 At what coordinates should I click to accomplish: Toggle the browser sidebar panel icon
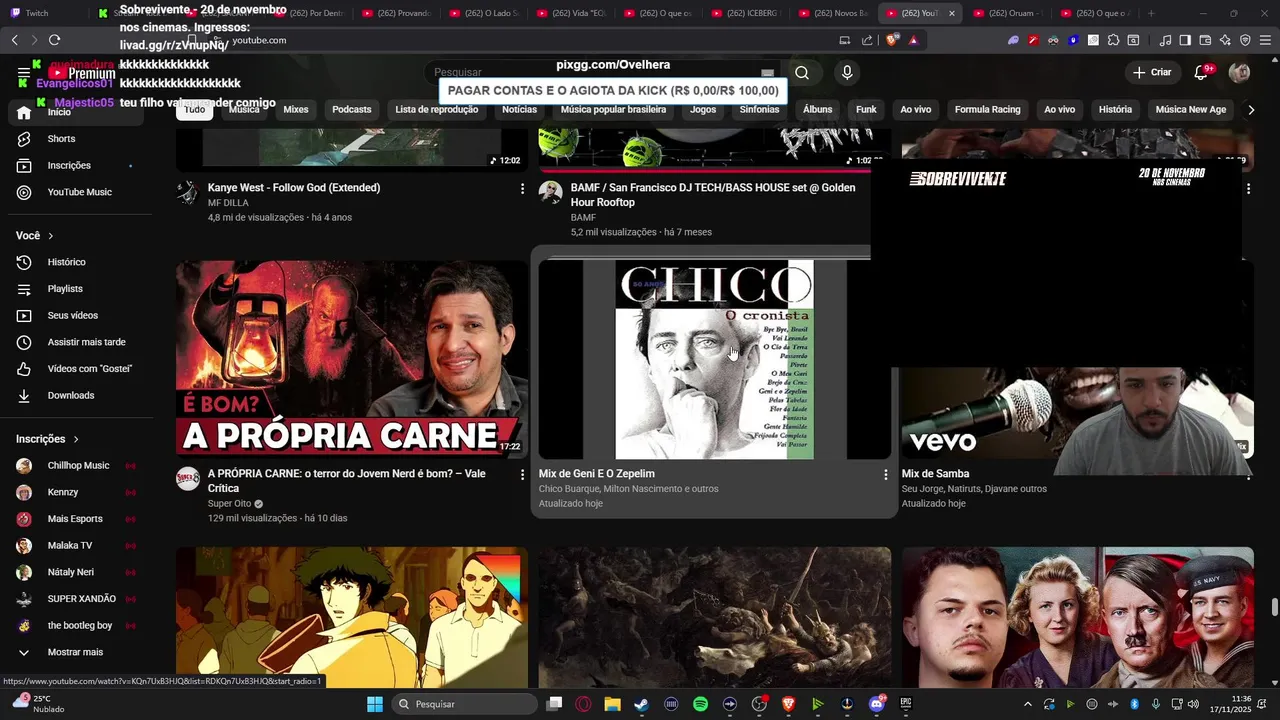1185,40
